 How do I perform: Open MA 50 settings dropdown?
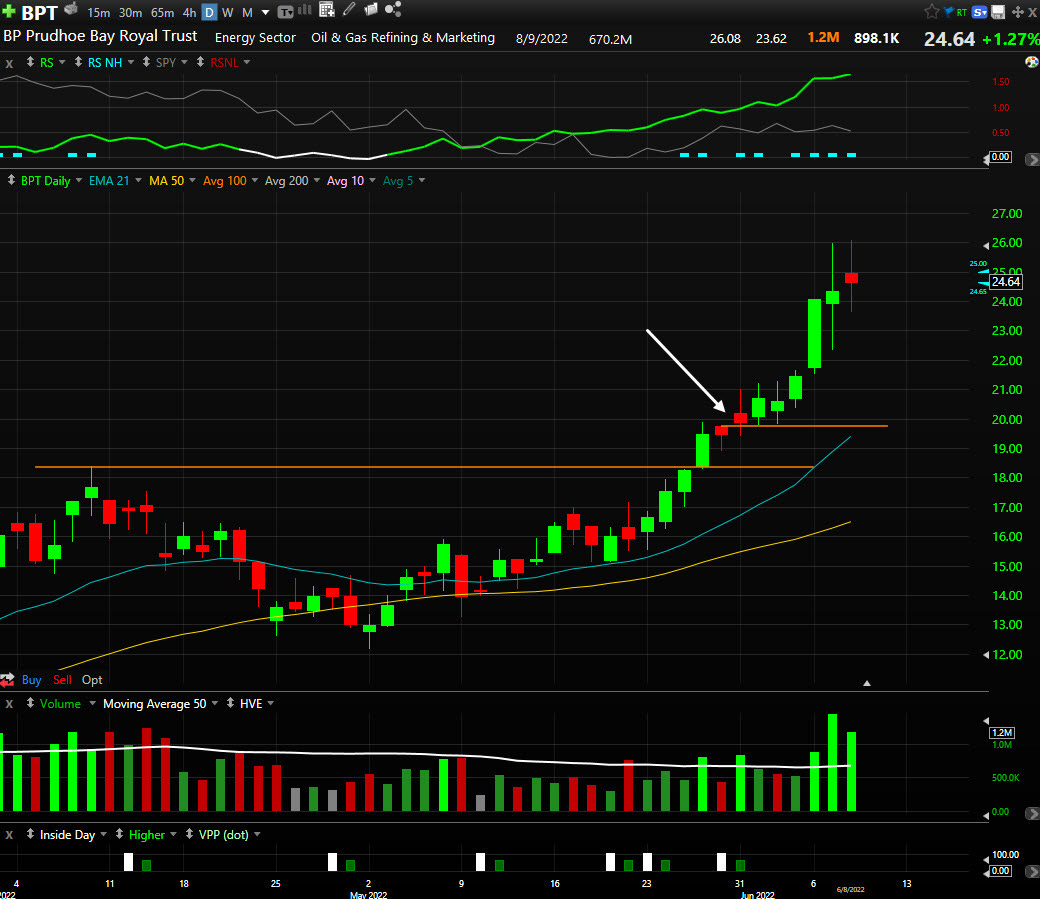[192, 180]
